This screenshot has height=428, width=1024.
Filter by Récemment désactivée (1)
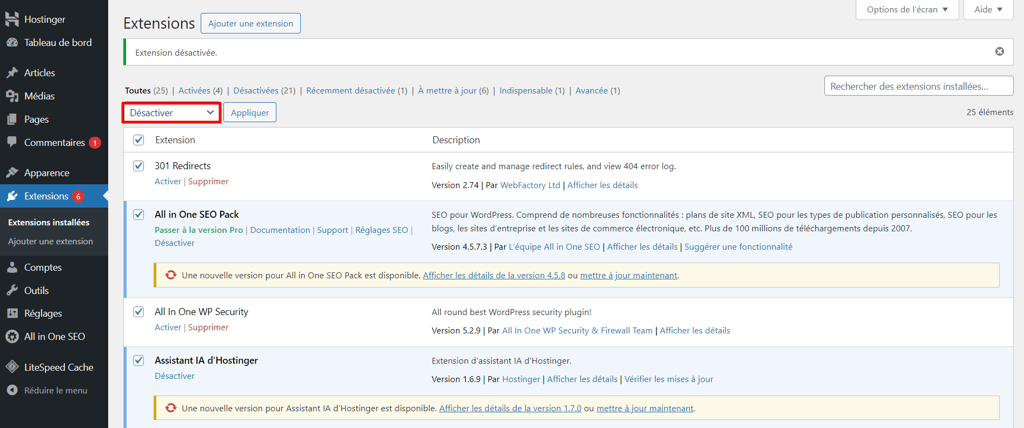coord(357,91)
